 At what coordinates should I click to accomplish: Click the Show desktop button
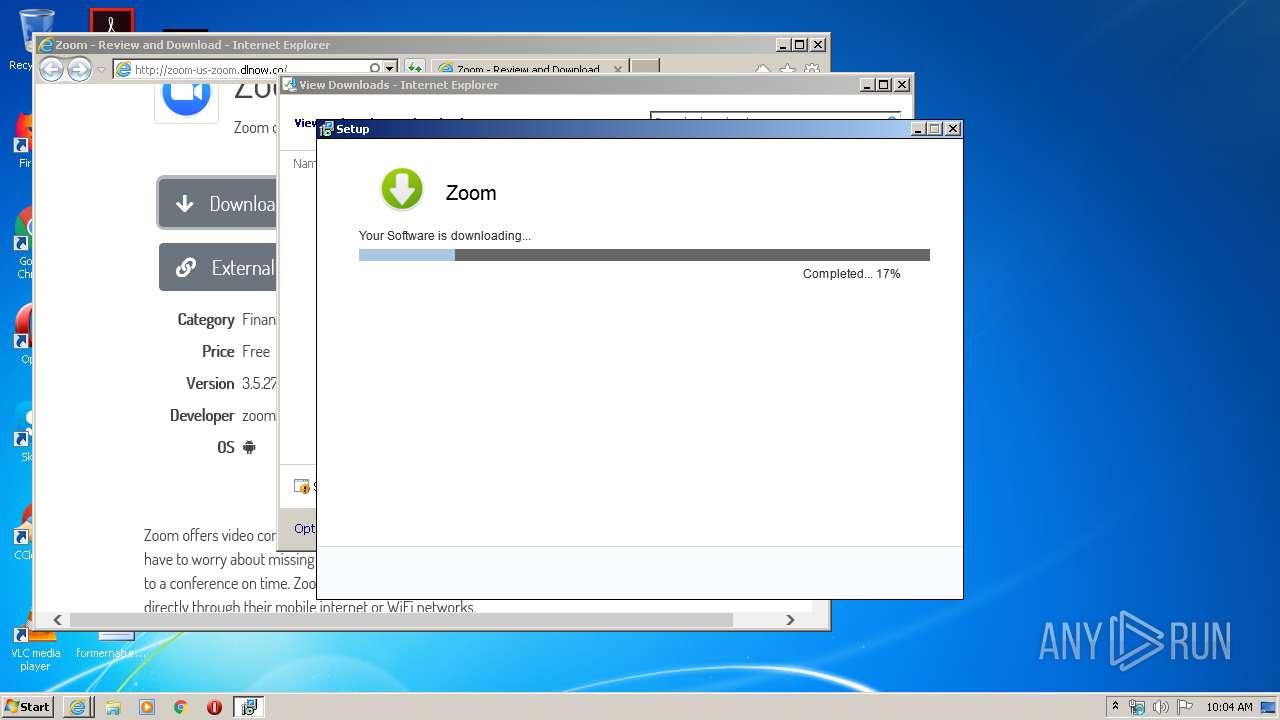[x=1269, y=707]
